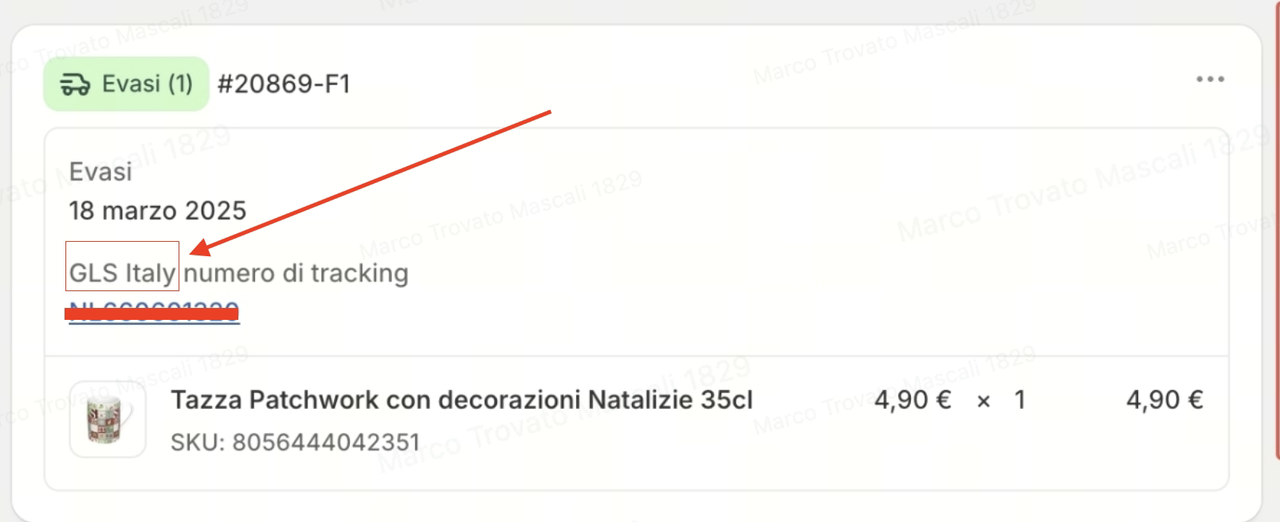The image size is (1280, 522).
Task: Click the delivery truck icon in the badge
Action: 75,84
